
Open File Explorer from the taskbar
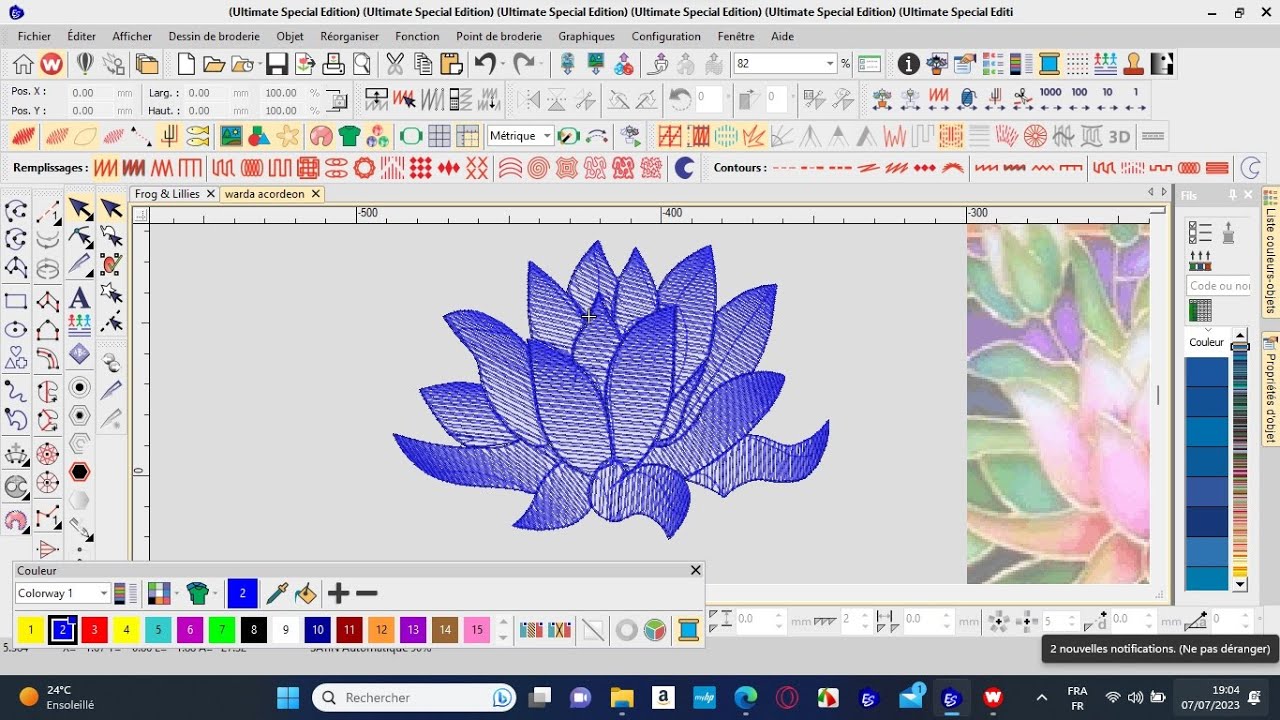(622, 697)
